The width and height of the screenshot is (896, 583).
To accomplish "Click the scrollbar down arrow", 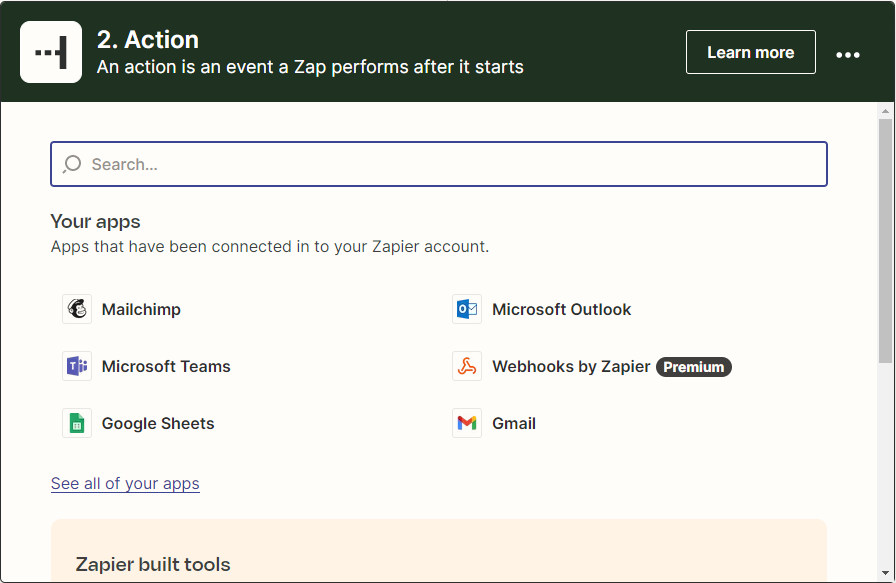I will pyautogui.click(x=885, y=573).
